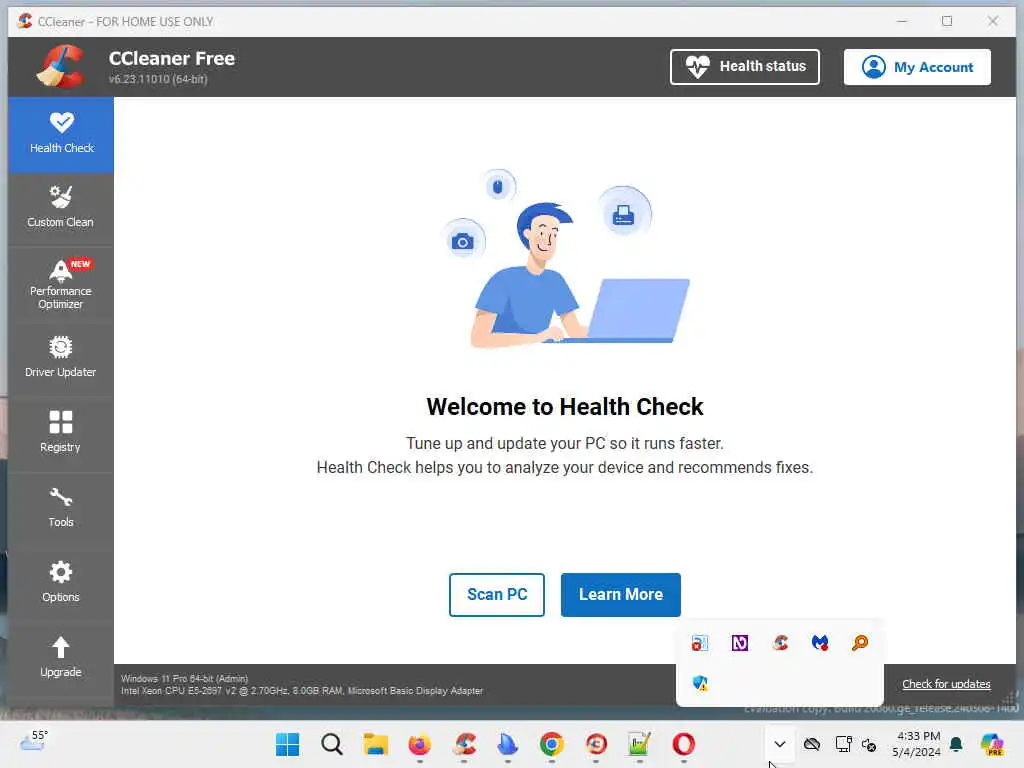This screenshot has width=1024, height=768.
Task: Click the orange magnifier tray icon
Action: pos(859,643)
